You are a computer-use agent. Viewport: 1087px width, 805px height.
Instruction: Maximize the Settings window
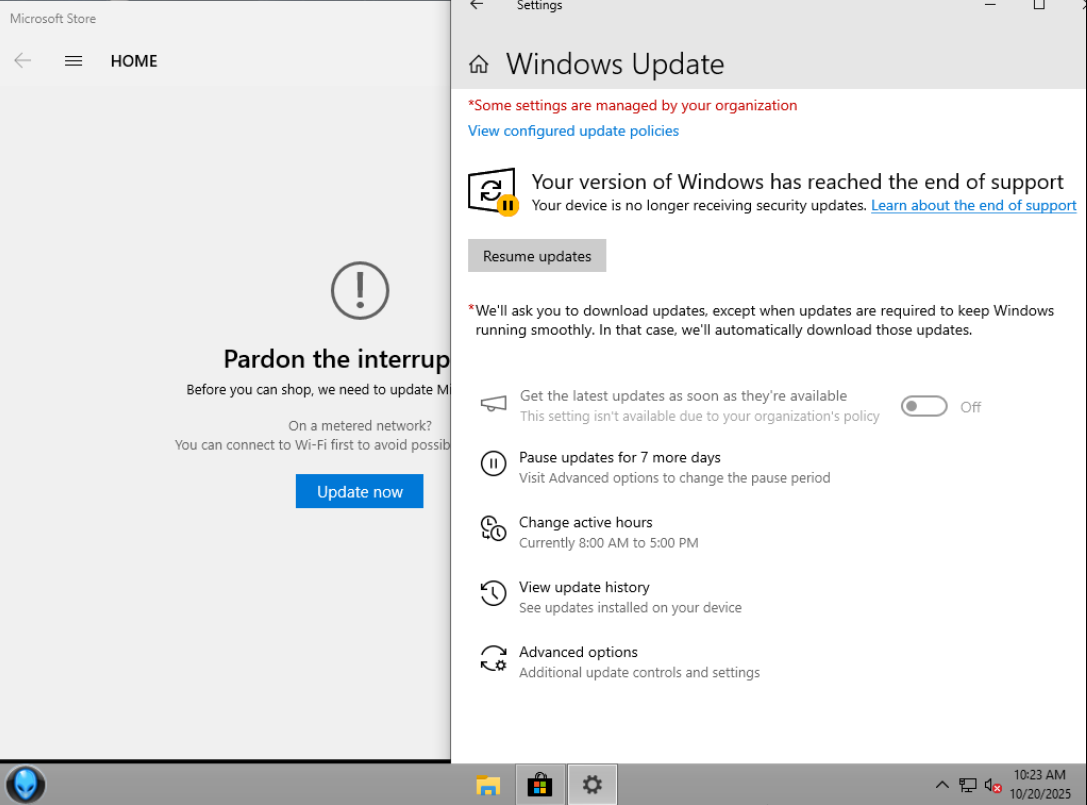[1038, 5]
